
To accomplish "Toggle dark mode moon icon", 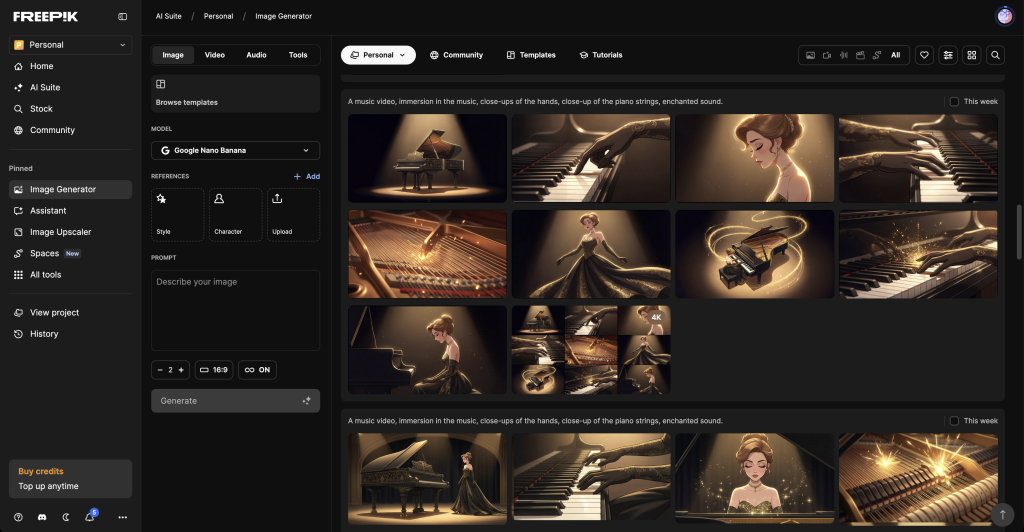I will pos(66,517).
